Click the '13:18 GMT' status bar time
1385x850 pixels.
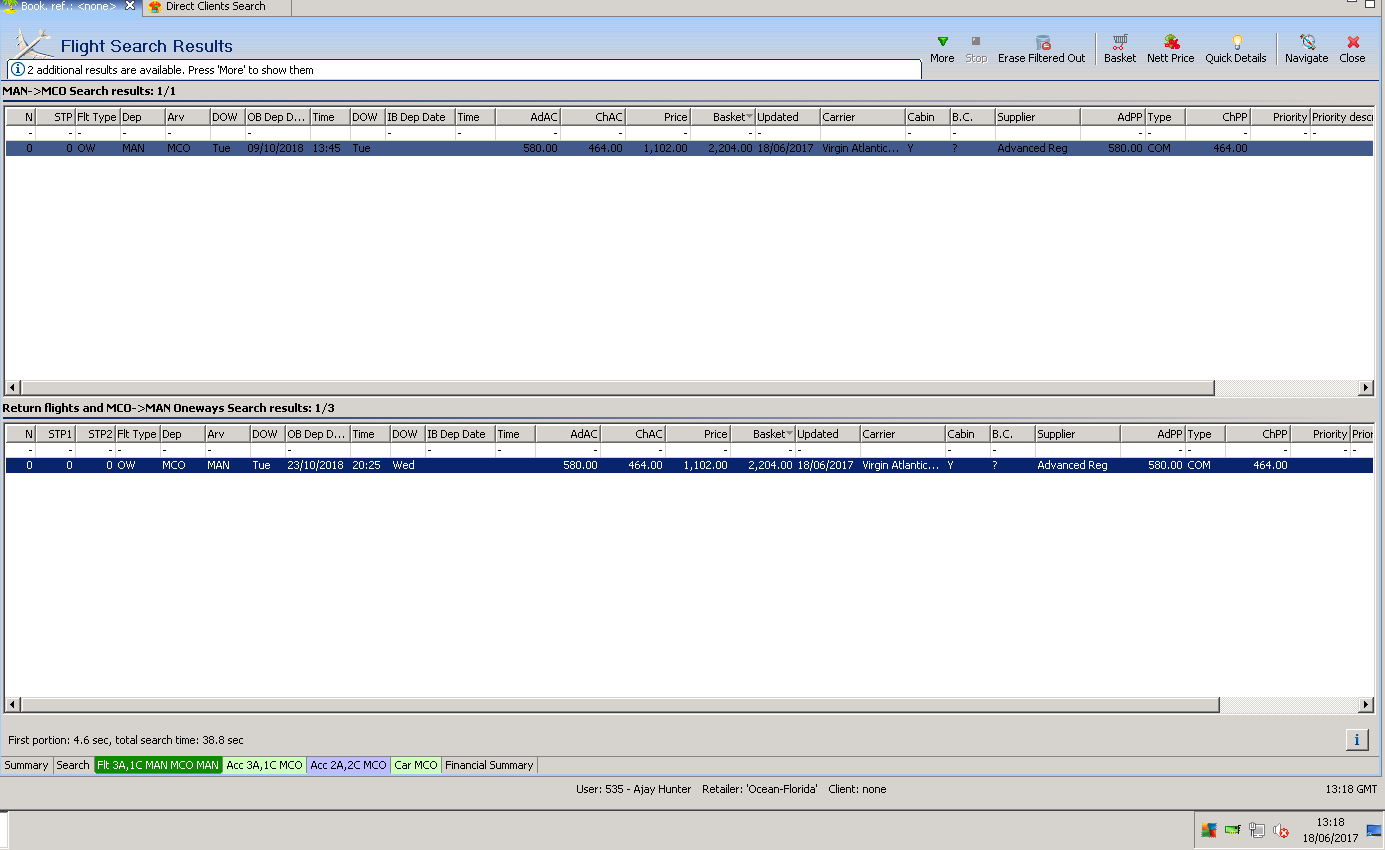(1351, 789)
